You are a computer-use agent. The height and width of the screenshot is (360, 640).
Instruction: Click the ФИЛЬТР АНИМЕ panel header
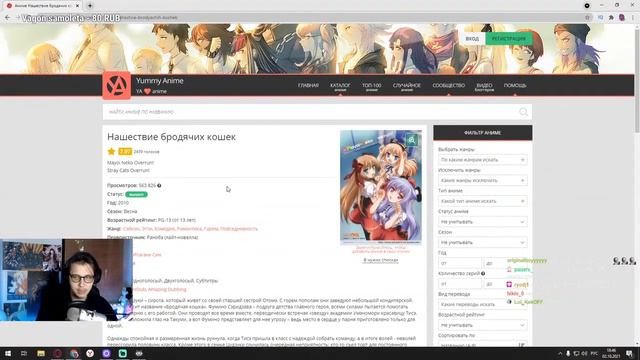point(482,133)
